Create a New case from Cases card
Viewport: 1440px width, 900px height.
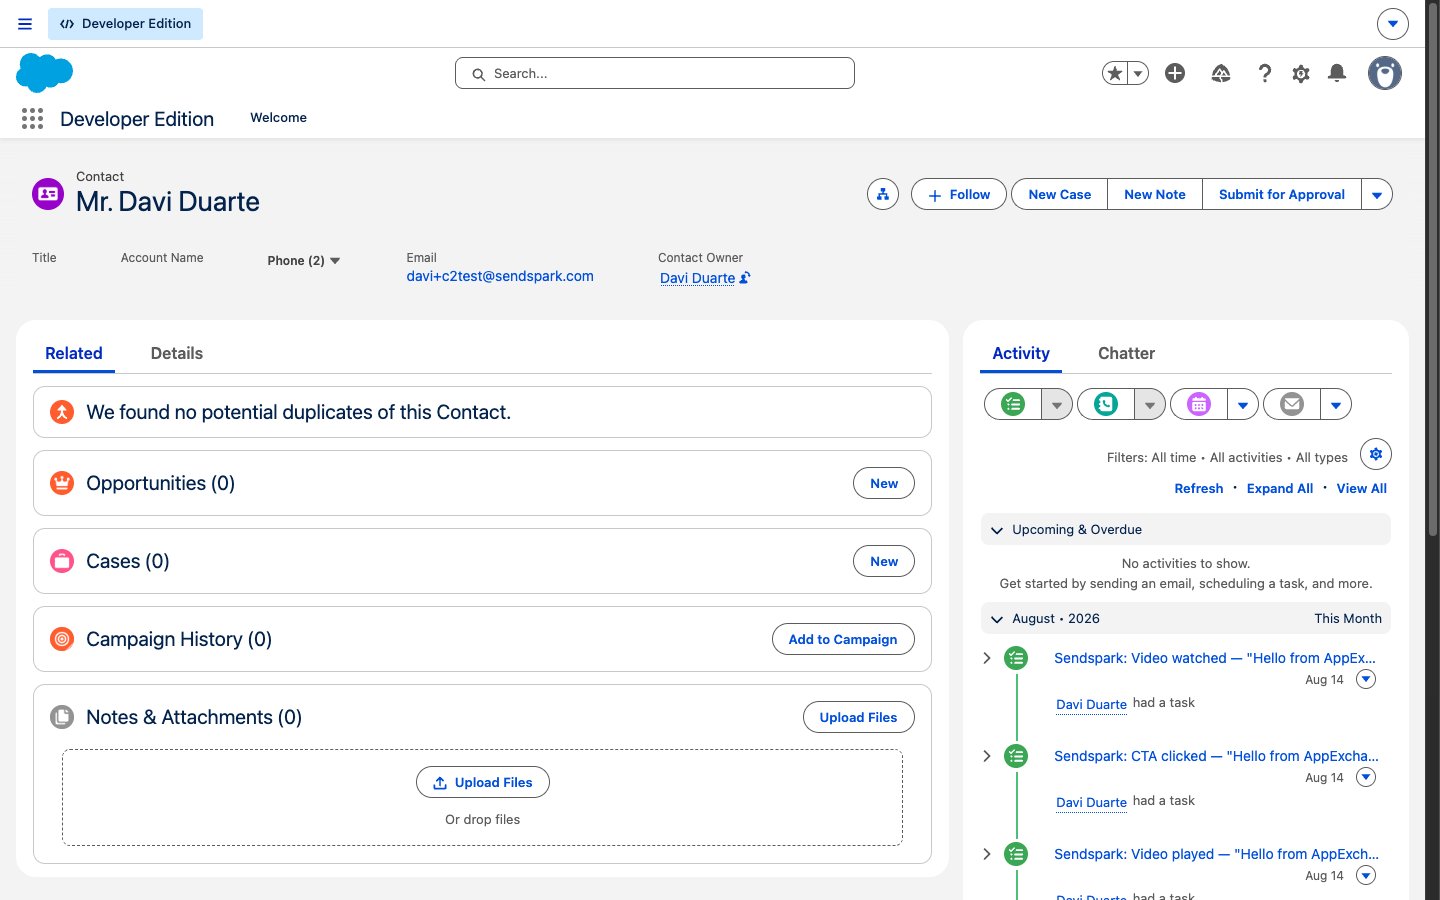(x=884, y=561)
